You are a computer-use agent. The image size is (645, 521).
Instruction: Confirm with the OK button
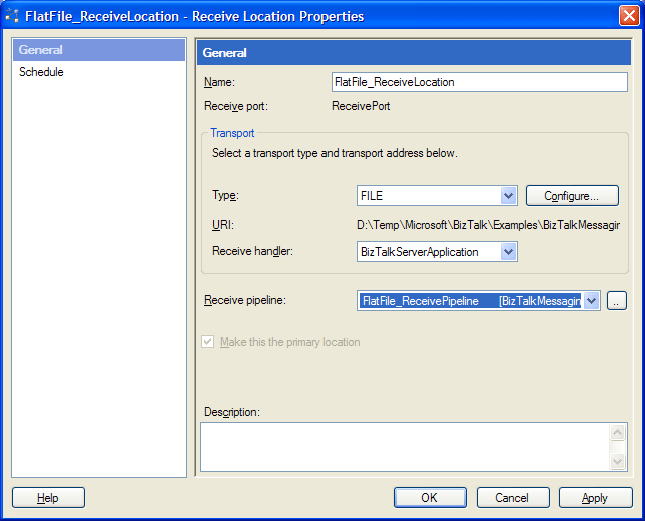(x=430, y=498)
